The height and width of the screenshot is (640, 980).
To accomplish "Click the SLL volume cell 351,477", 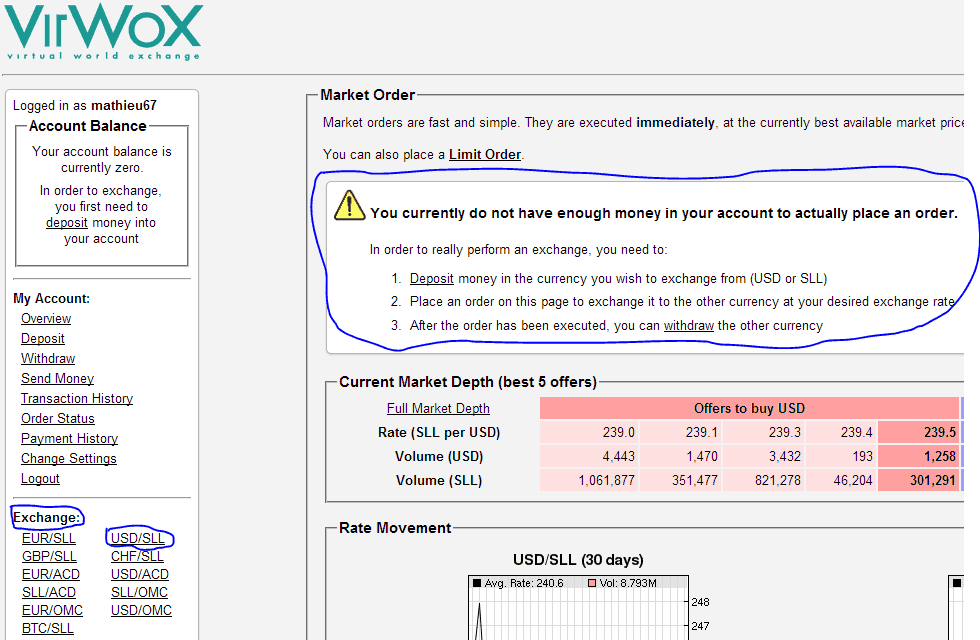I will (680, 480).
